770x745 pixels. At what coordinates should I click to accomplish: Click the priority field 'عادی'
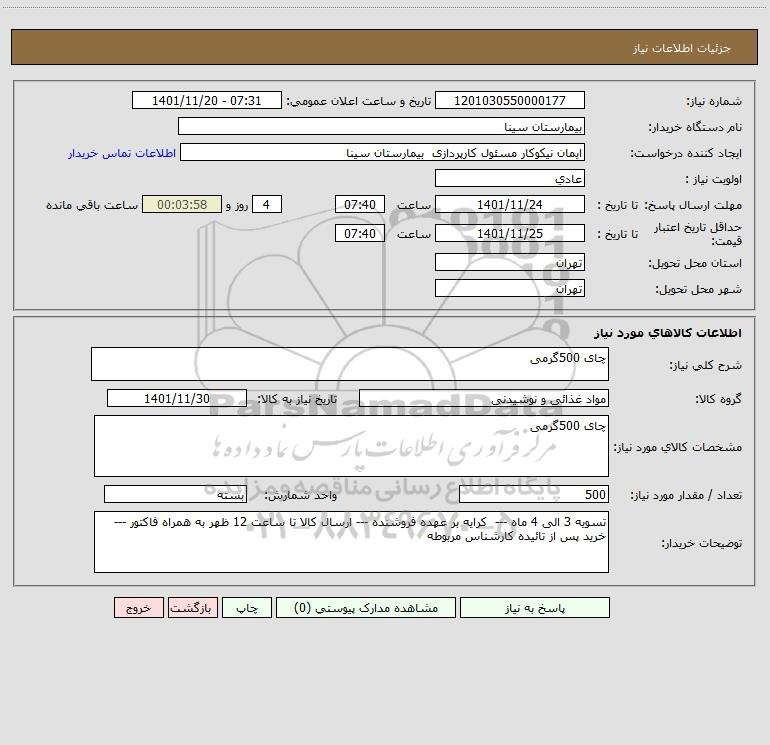click(x=510, y=178)
